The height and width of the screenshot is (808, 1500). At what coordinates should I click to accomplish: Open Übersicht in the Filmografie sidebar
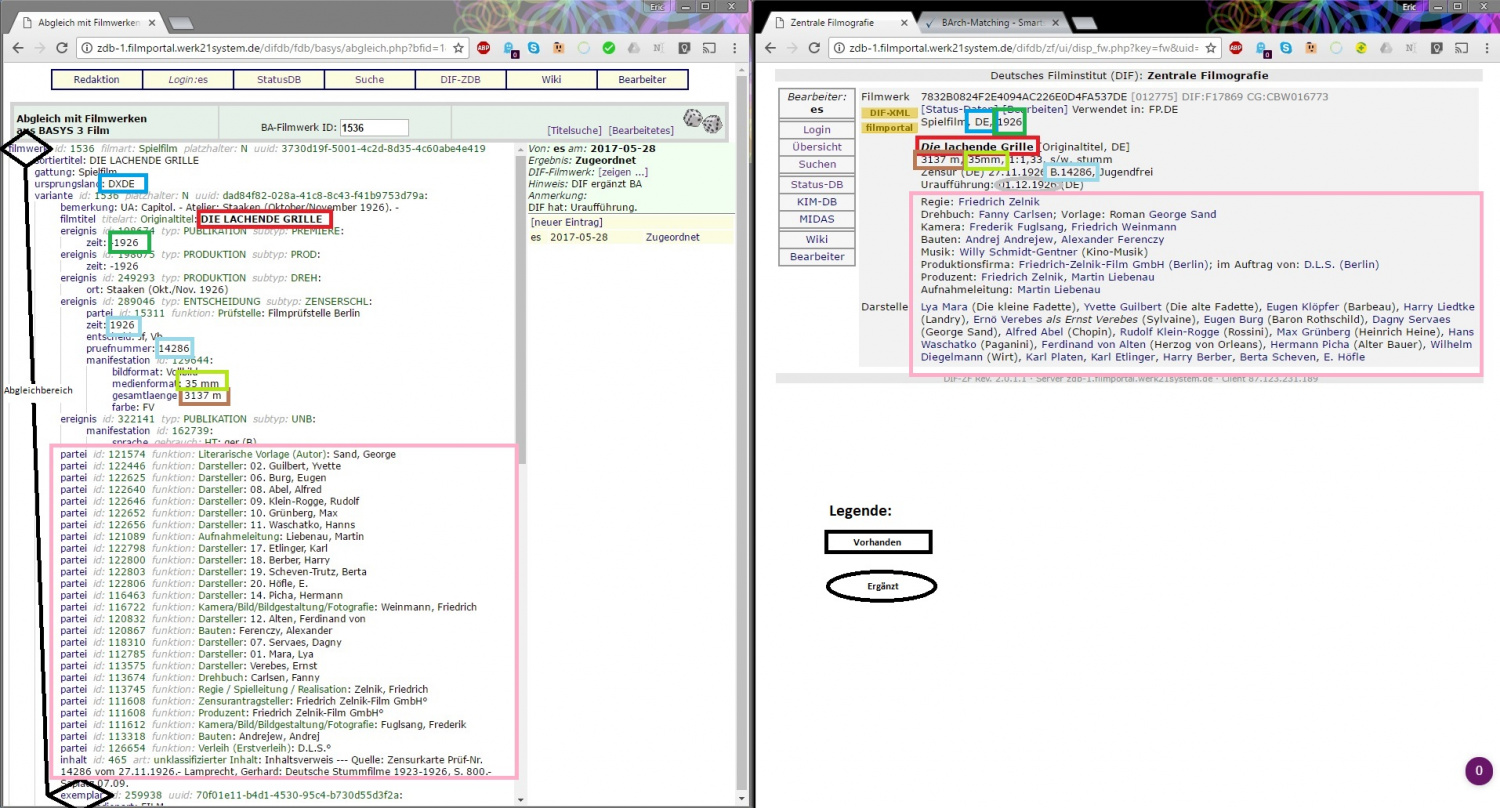point(817,147)
